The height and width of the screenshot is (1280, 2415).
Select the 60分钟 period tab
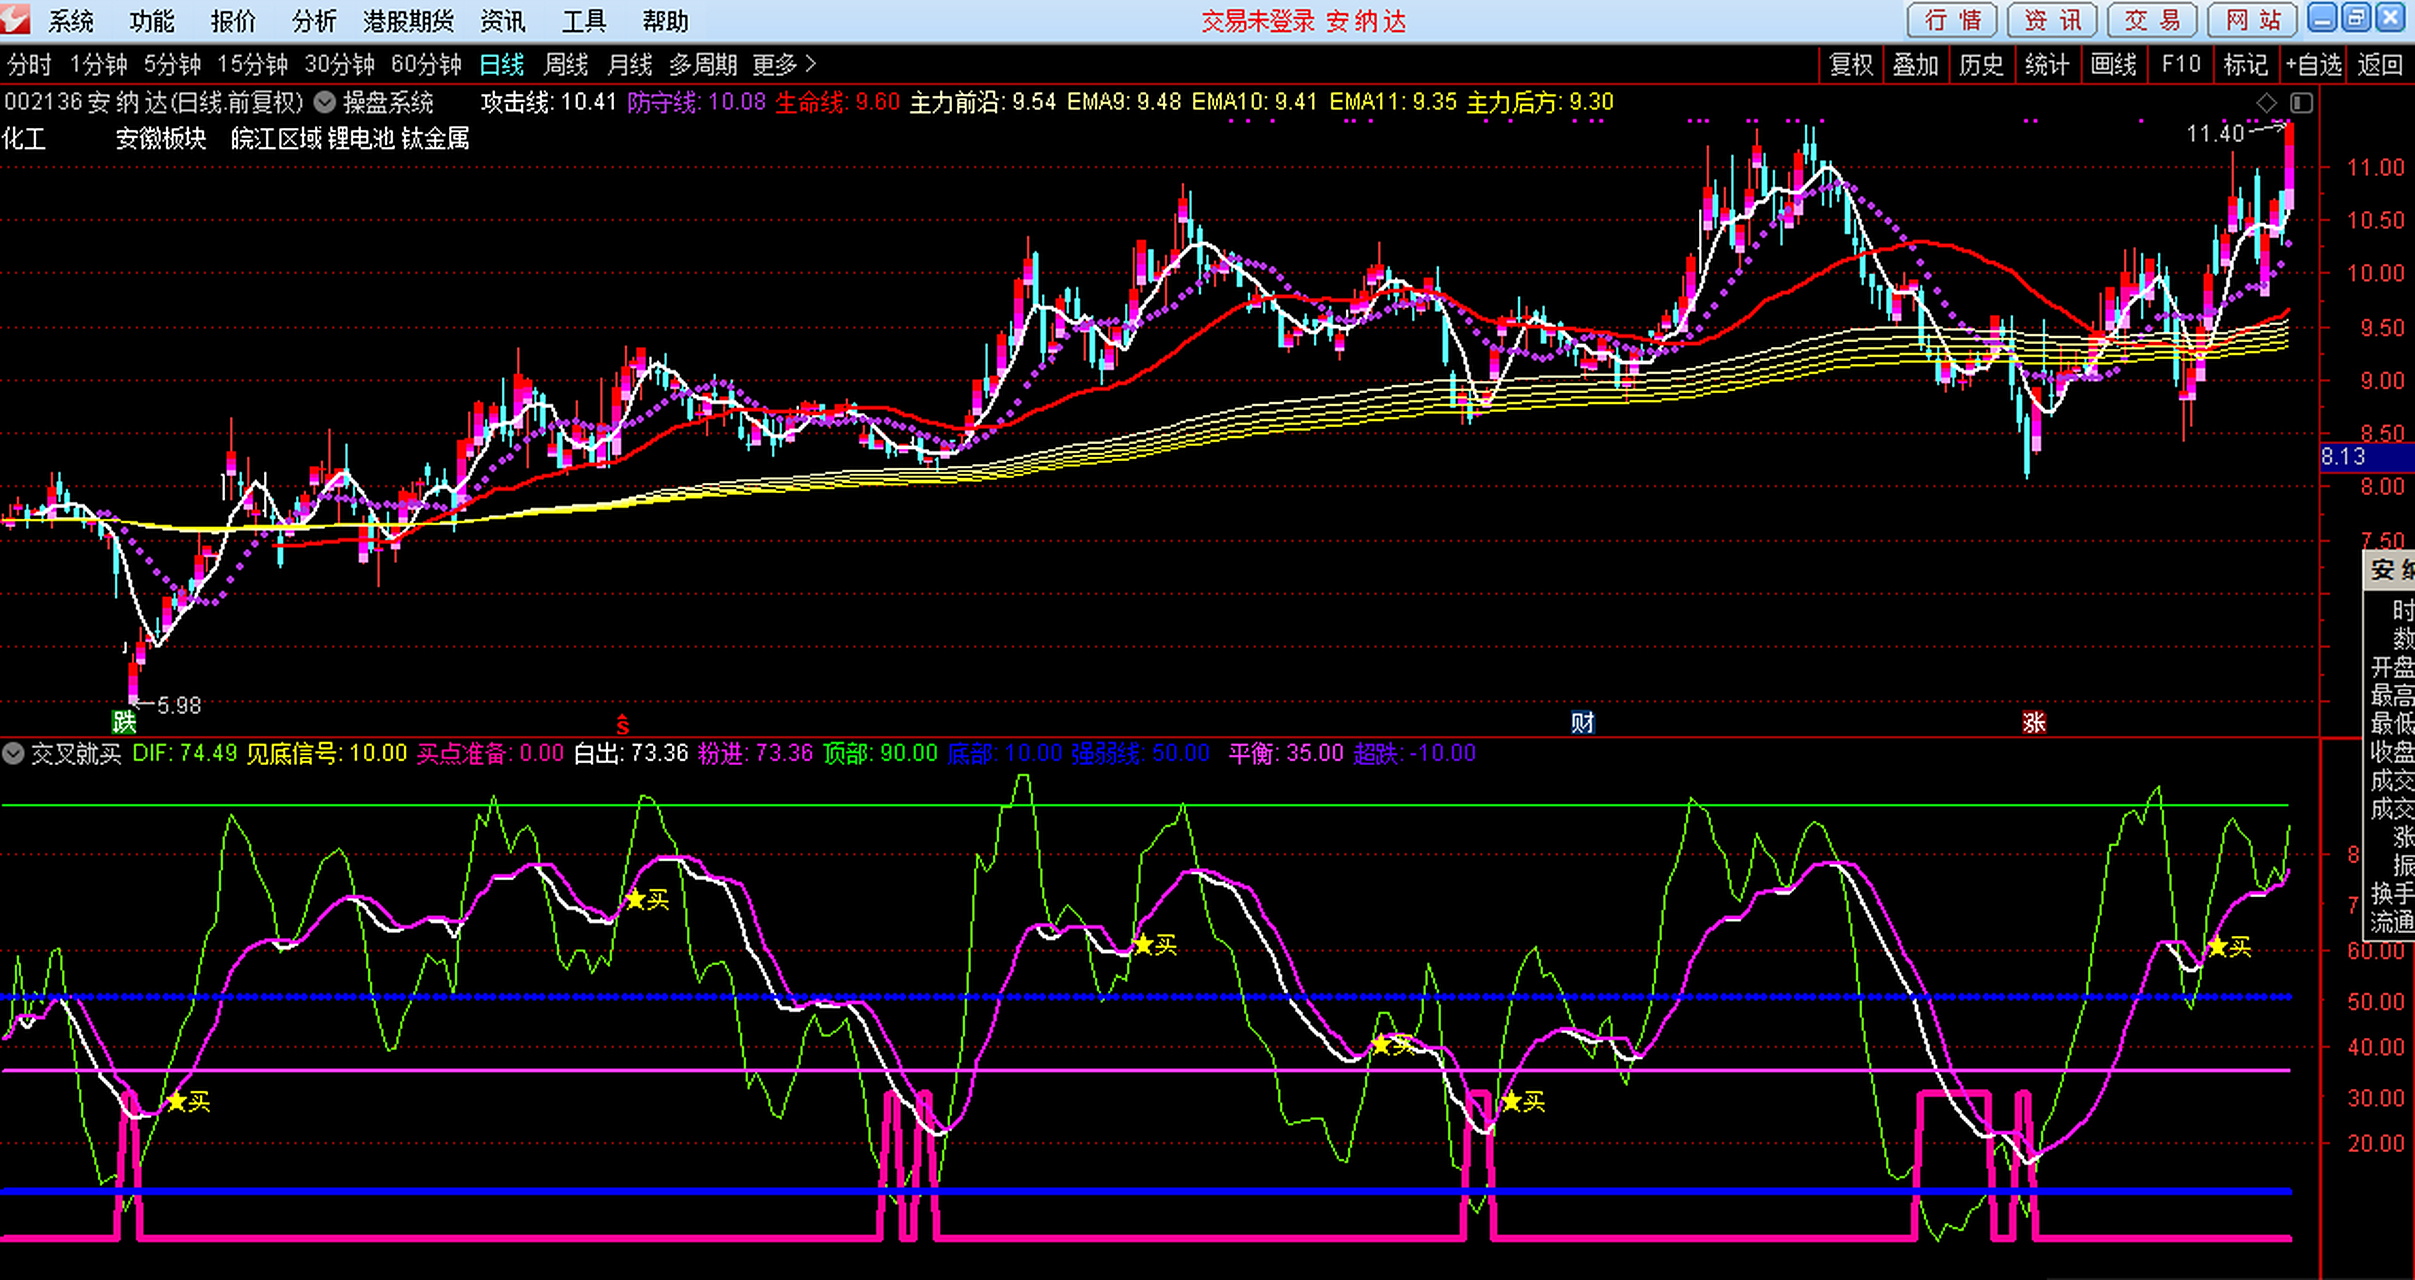(426, 65)
